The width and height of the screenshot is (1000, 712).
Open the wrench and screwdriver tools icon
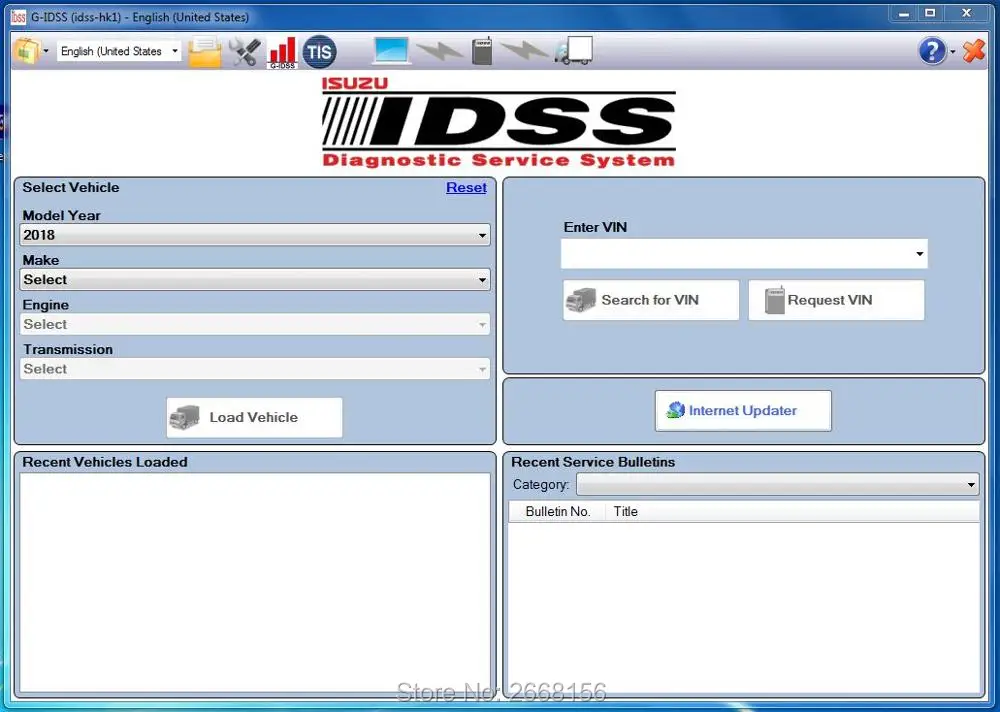245,52
